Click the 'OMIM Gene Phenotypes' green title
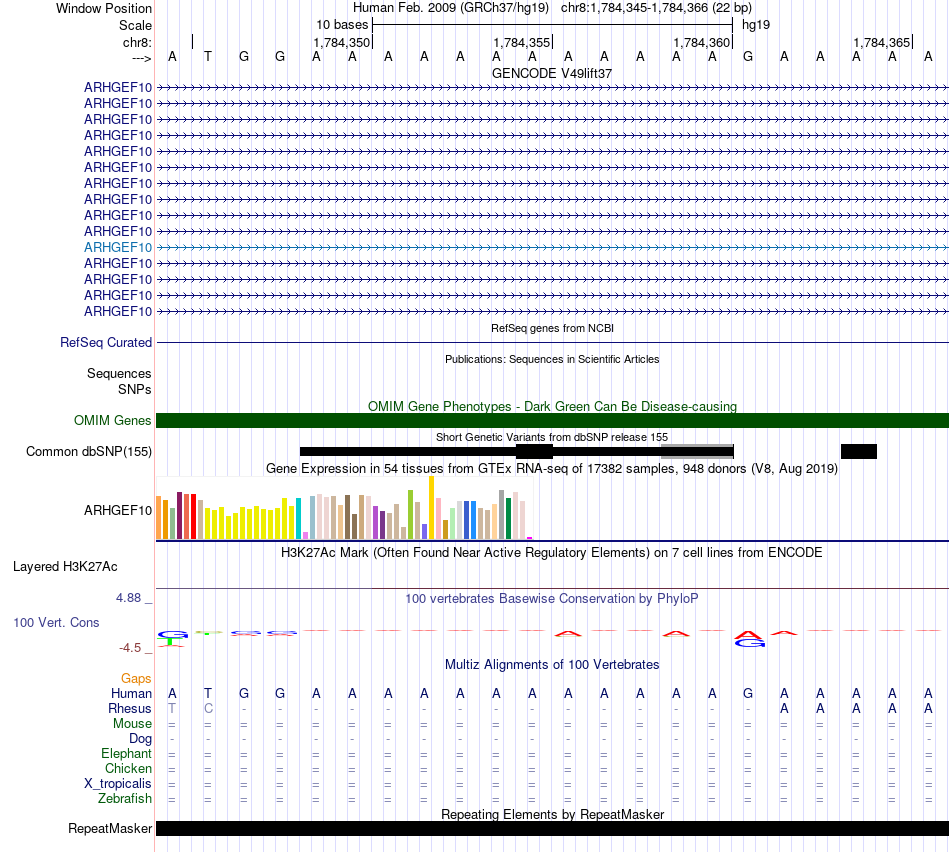950x852 pixels. coord(552,407)
